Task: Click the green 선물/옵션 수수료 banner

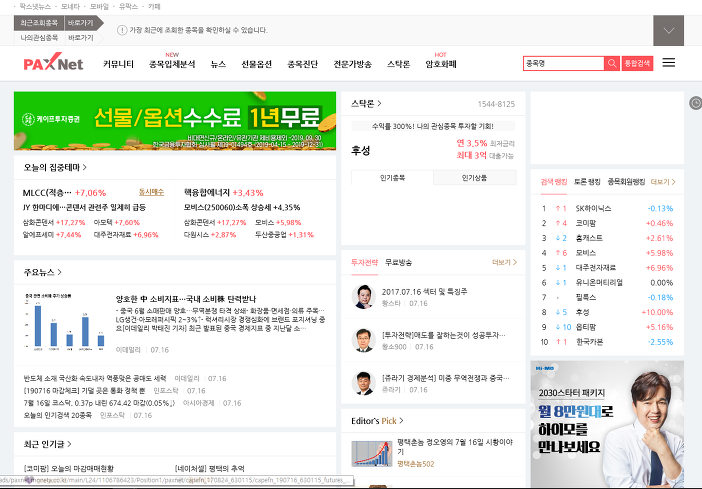Action: click(x=175, y=121)
